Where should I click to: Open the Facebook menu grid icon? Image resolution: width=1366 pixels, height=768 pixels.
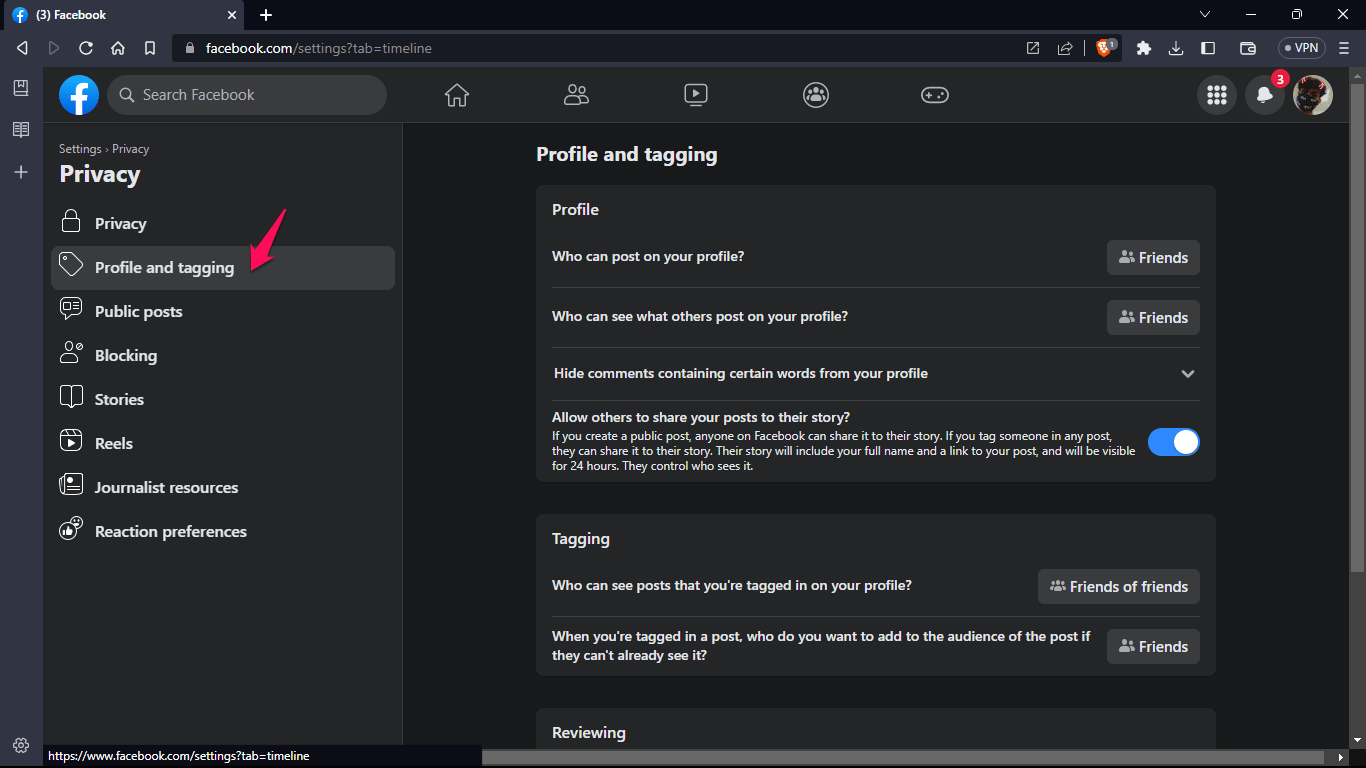click(1217, 95)
